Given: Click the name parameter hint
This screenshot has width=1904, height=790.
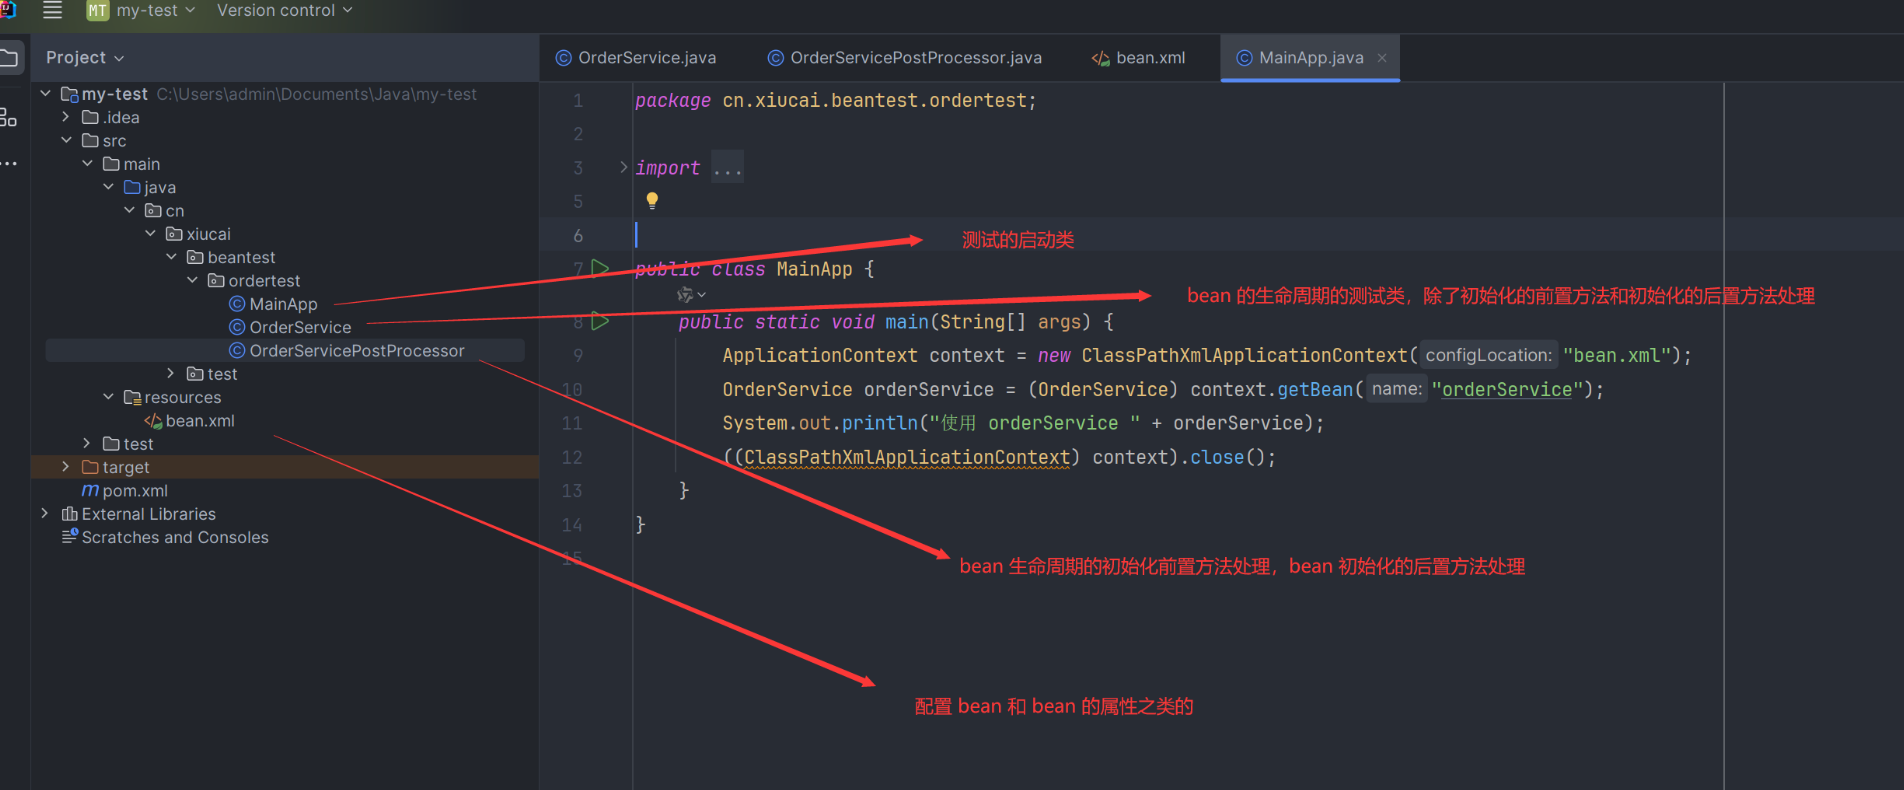Looking at the screenshot, I should (1397, 389).
